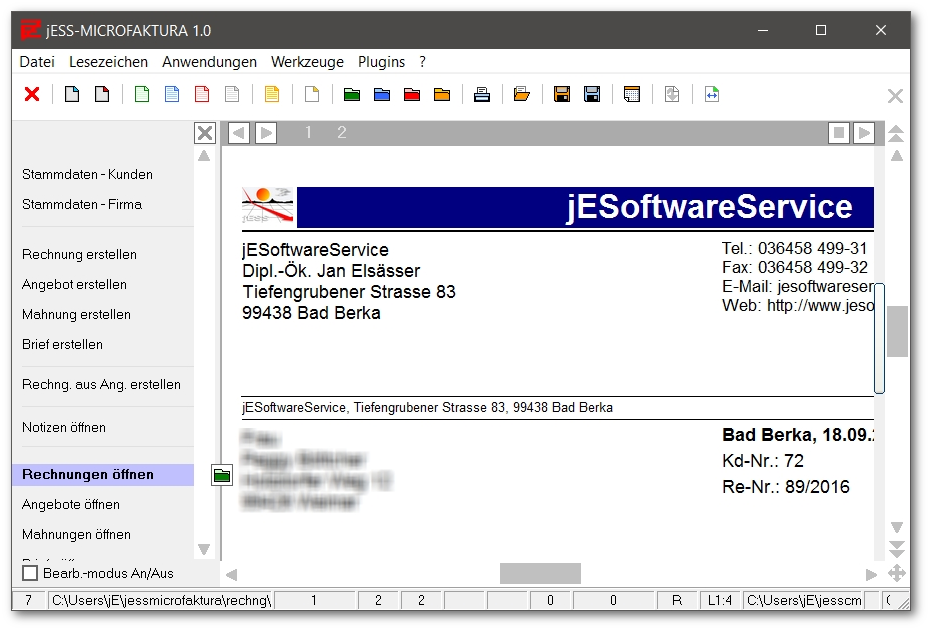Open the Datei menu
The height and width of the screenshot is (630, 930).
pos(37,62)
